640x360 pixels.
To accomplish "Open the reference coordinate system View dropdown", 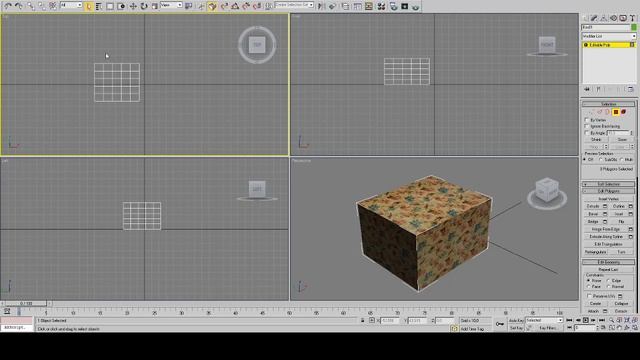I will [x=171, y=5].
